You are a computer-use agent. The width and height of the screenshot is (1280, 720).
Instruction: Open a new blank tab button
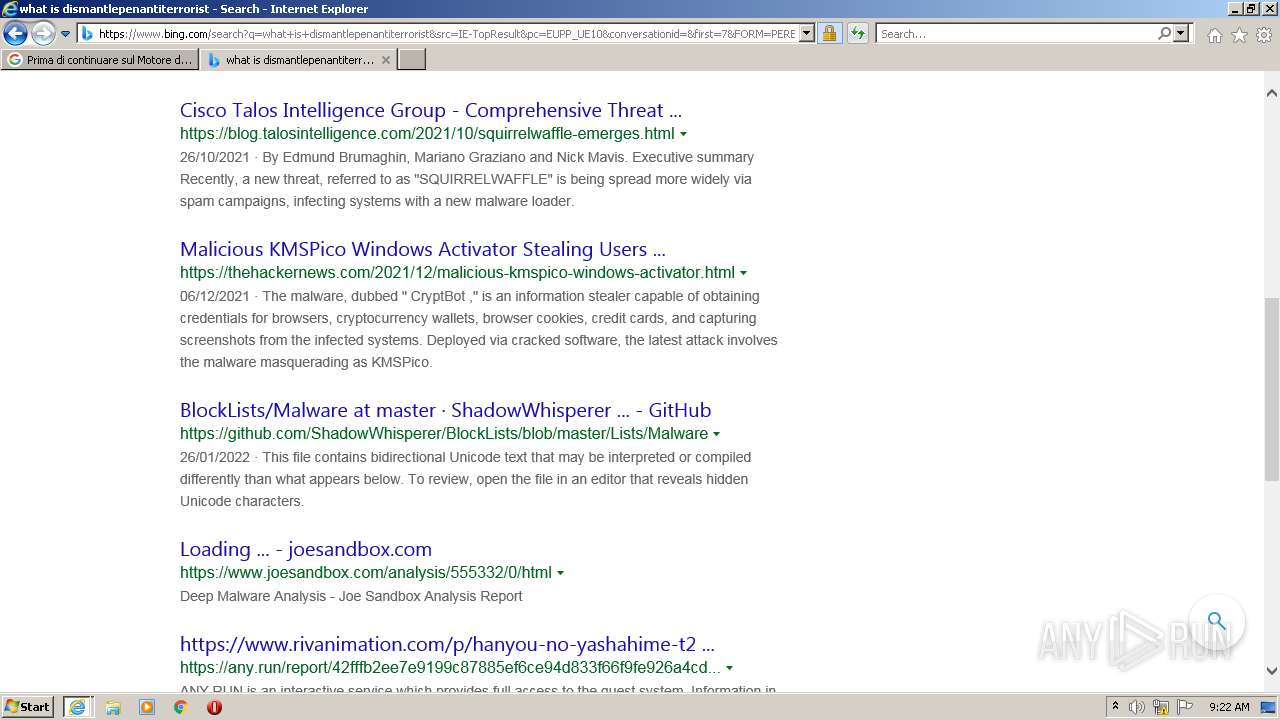[x=412, y=60]
